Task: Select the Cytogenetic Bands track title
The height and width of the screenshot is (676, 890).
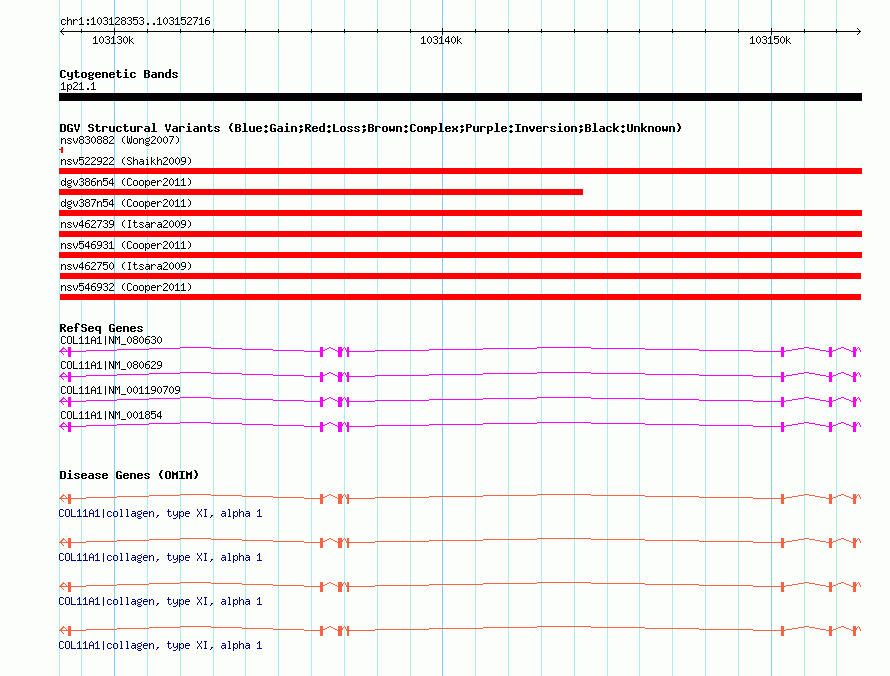Action: coord(119,74)
